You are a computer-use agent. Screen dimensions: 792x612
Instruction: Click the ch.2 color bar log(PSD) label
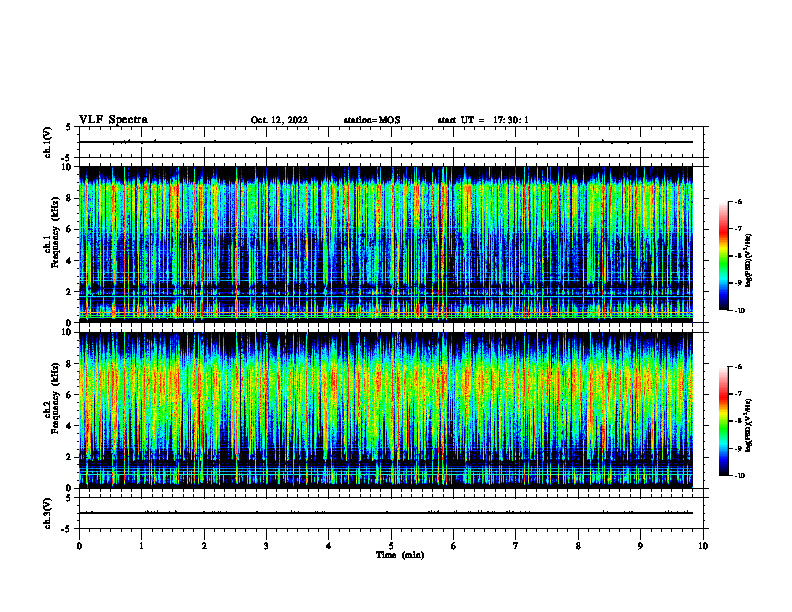[748, 425]
